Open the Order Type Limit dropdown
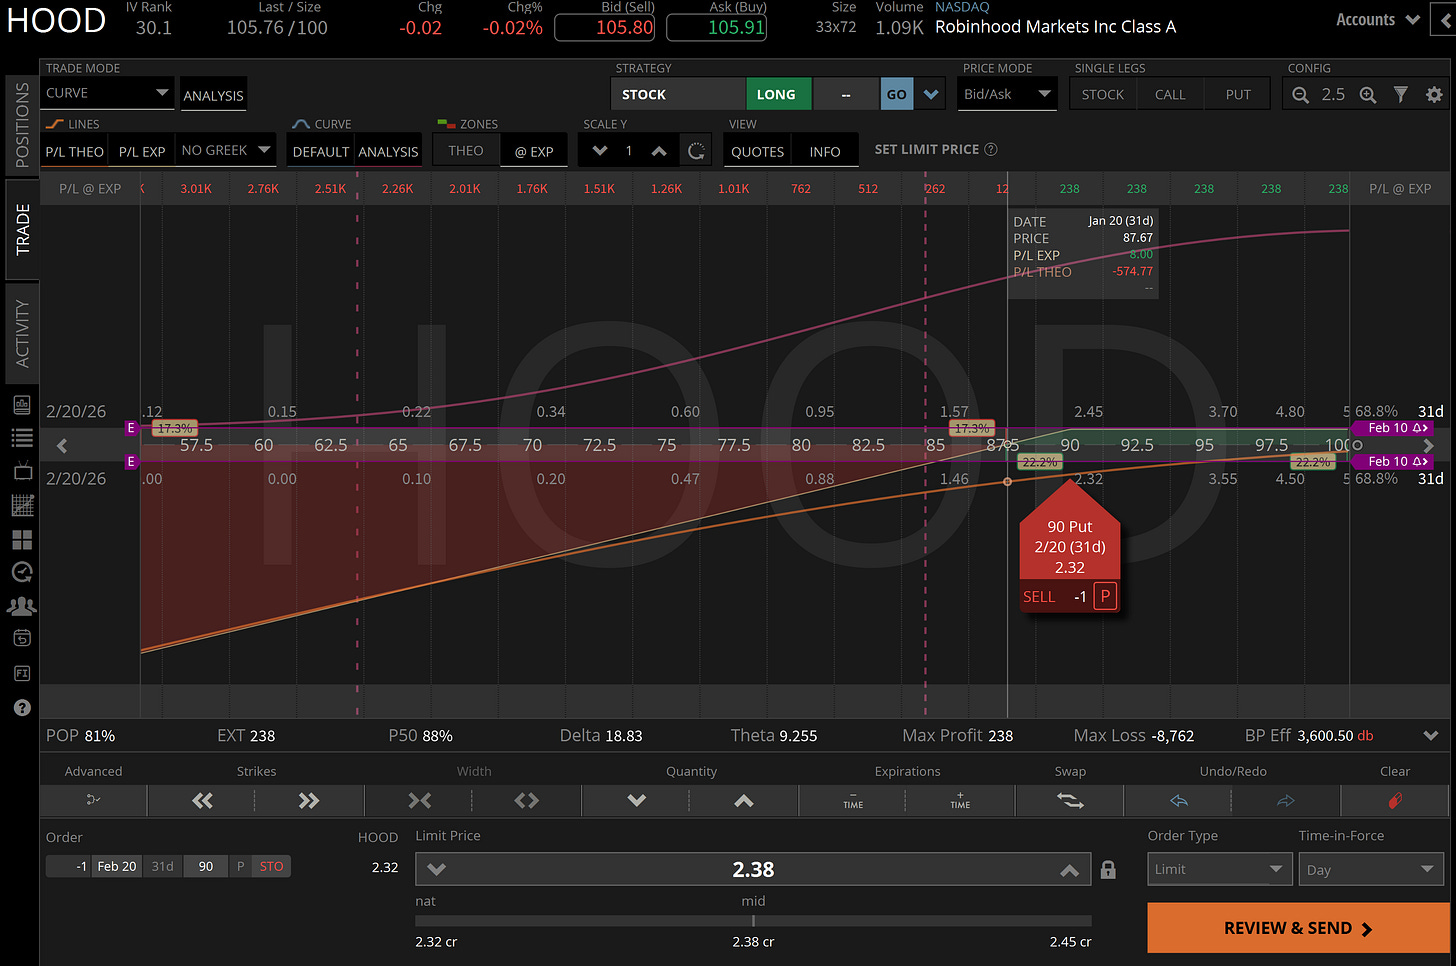This screenshot has width=1456, height=966. pyautogui.click(x=1219, y=869)
